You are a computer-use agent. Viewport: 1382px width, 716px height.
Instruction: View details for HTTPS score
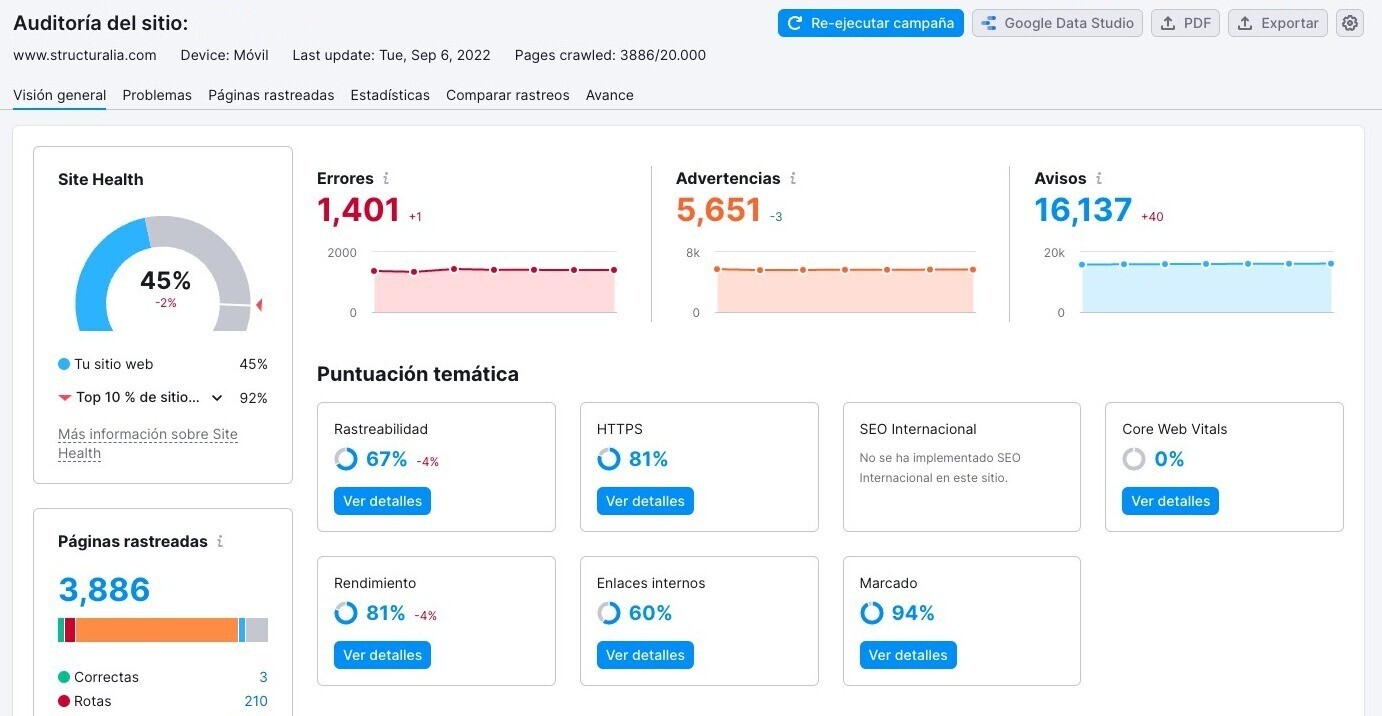[645, 501]
